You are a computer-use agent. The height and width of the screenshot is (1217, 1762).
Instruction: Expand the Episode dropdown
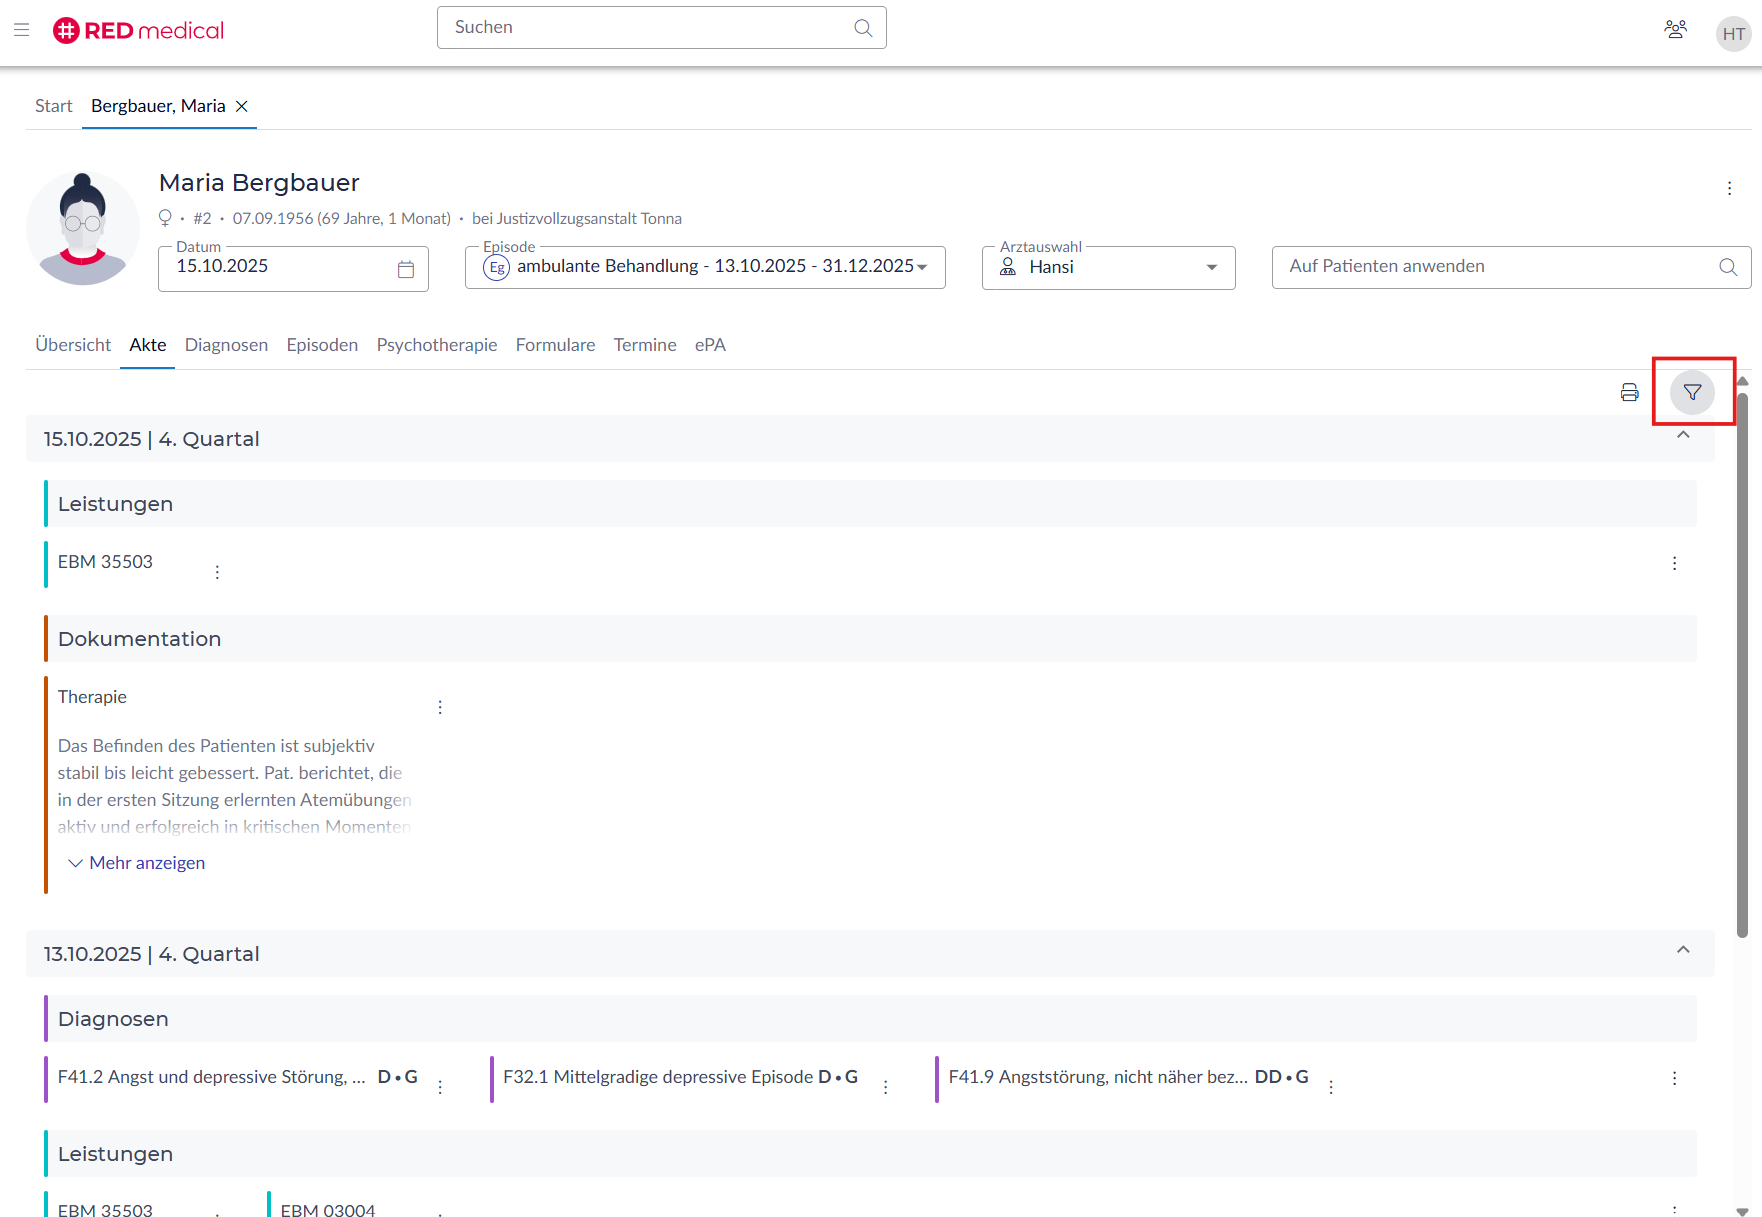click(921, 267)
